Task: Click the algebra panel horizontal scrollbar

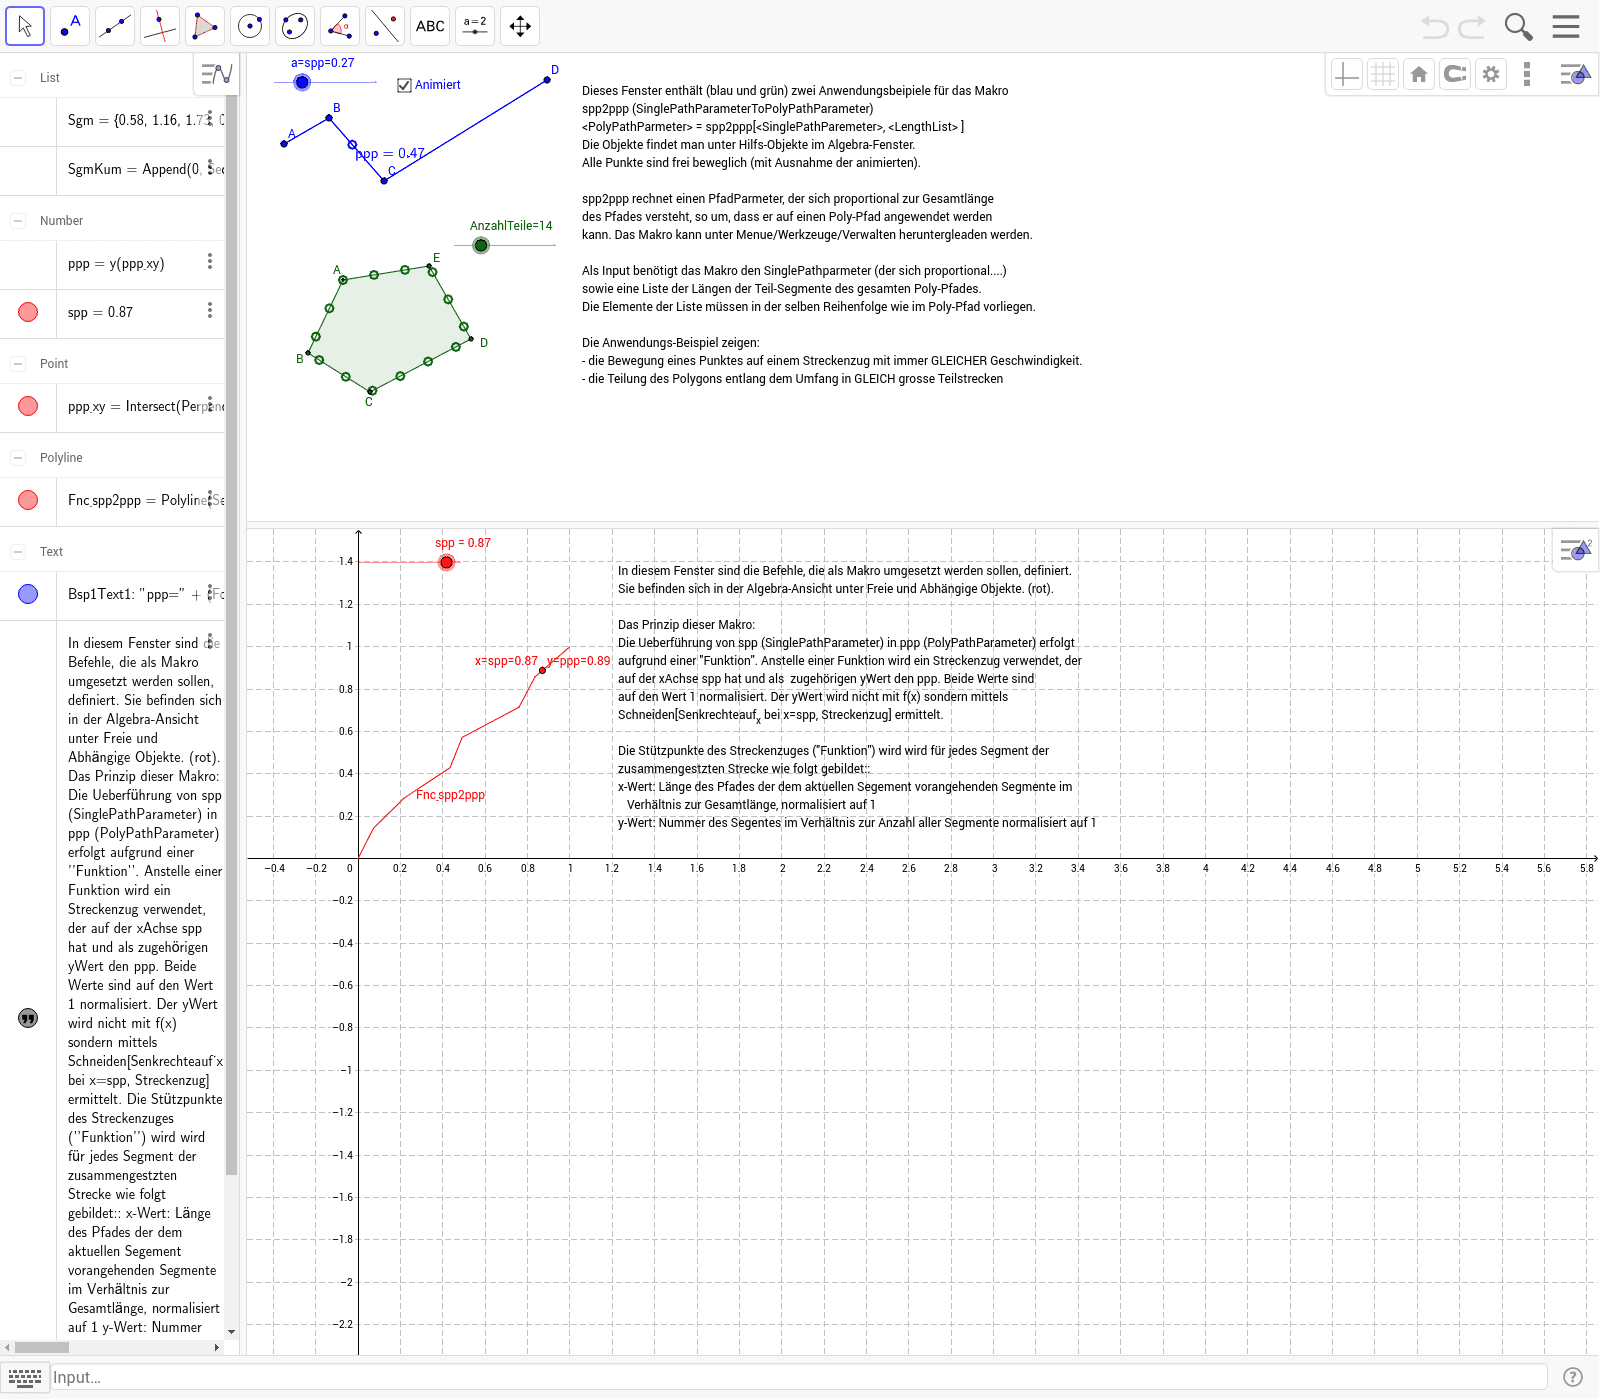Action: pyautogui.click(x=41, y=1347)
